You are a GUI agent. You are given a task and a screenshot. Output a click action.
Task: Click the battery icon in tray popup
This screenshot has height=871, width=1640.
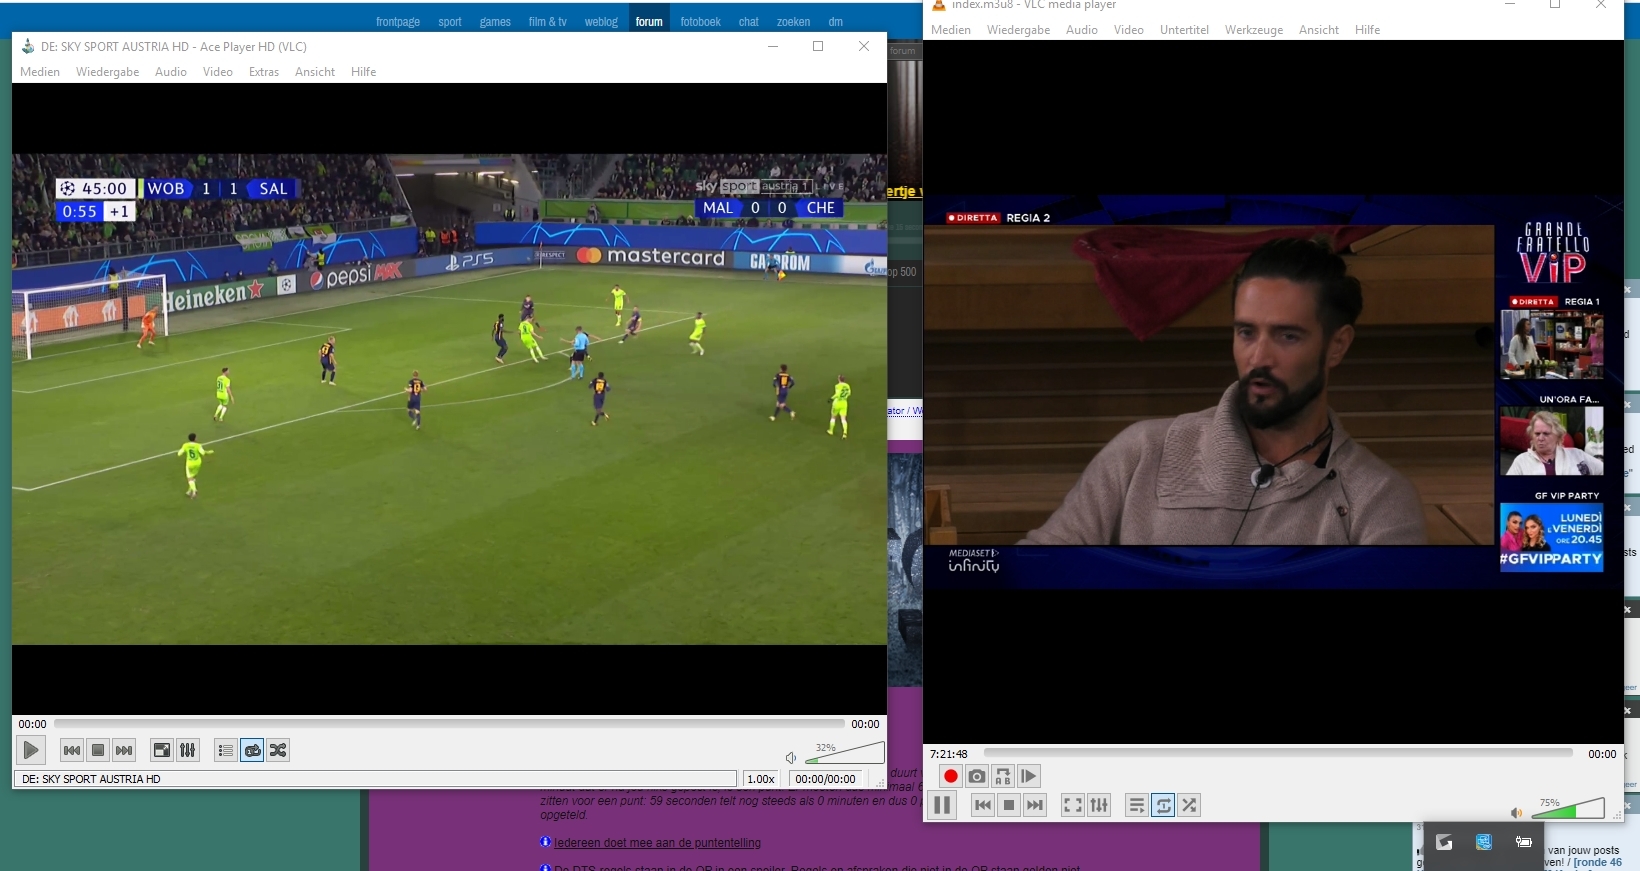pyautogui.click(x=1524, y=842)
